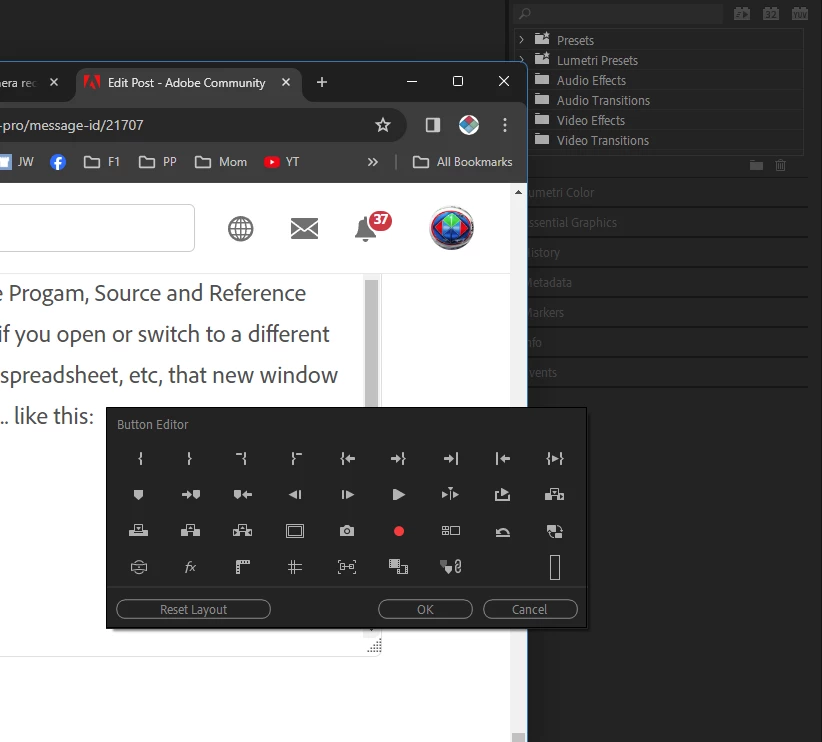
Task: Toggle the YUV Effects filter icon
Action: point(799,14)
